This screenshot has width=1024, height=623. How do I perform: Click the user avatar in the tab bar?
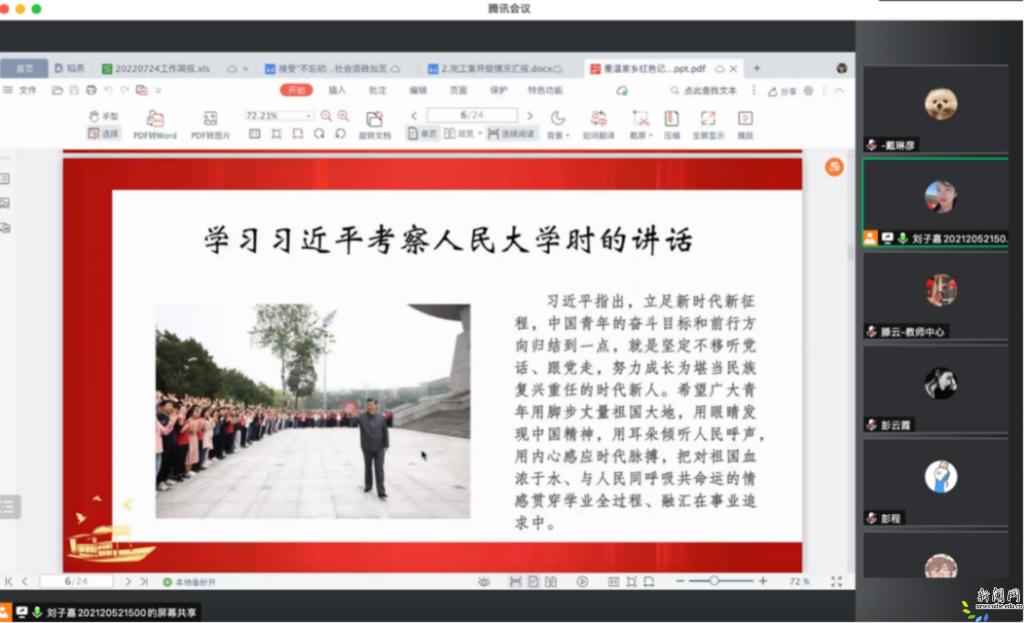pos(842,68)
